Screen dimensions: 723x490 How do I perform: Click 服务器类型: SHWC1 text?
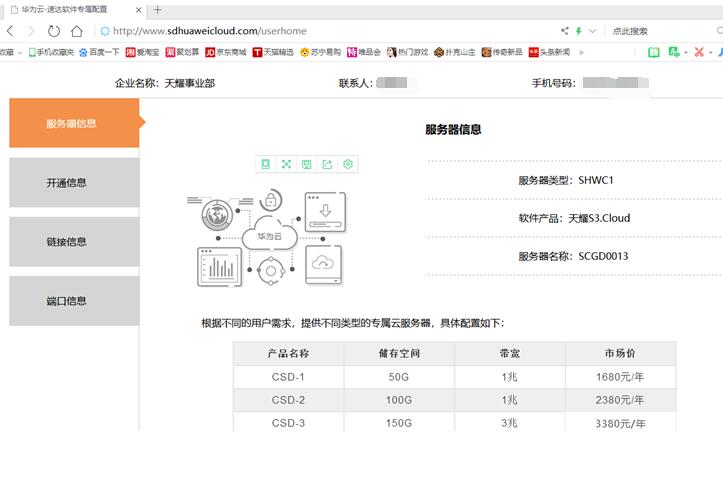point(566,180)
